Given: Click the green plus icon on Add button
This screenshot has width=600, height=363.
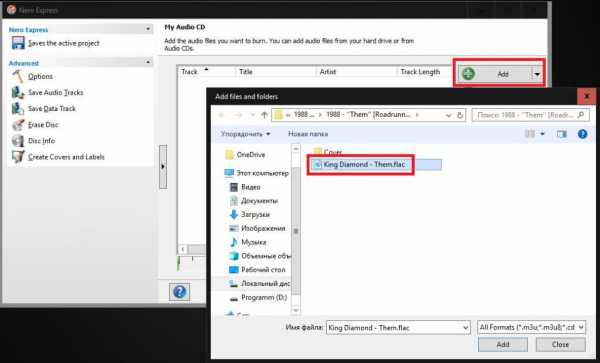Looking at the screenshot, I should [468, 73].
